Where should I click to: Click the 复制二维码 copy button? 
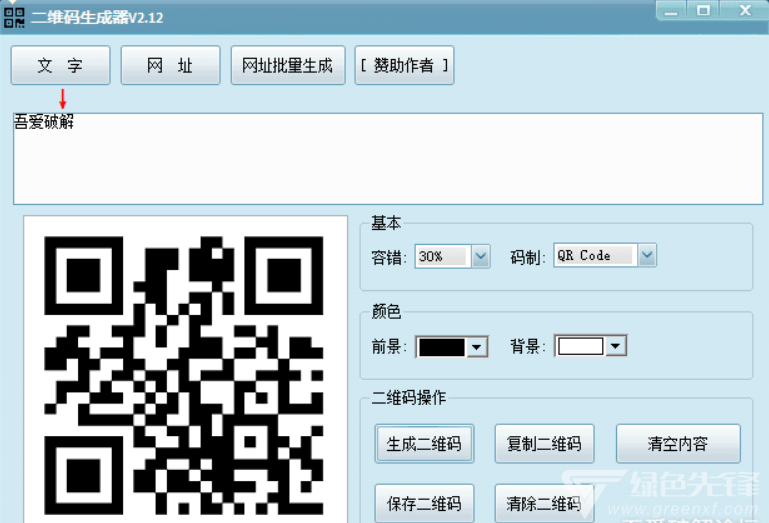pyautogui.click(x=544, y=444)
